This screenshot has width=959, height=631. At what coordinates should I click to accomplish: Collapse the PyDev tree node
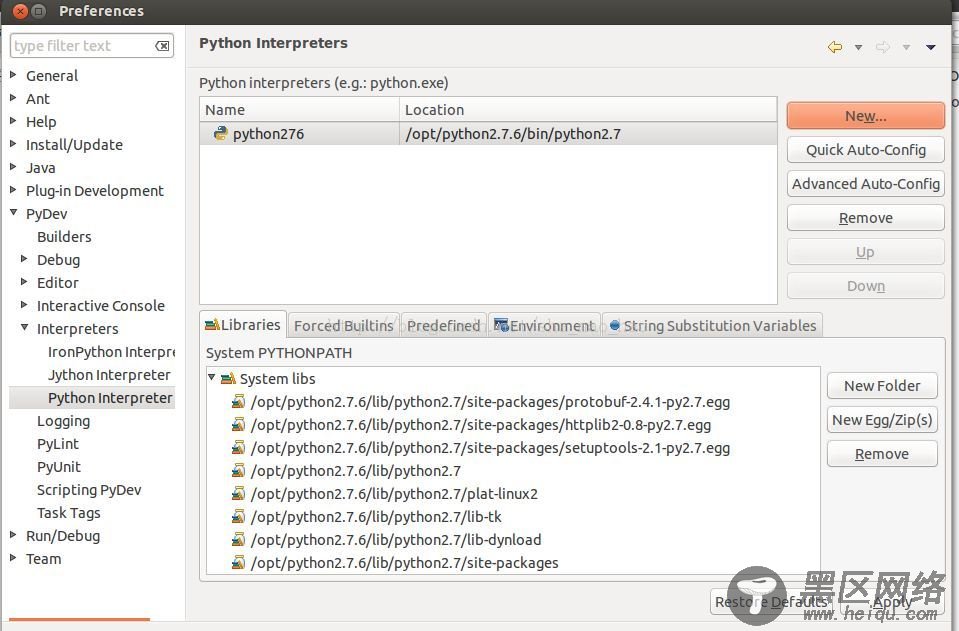[x=13, y=213]
